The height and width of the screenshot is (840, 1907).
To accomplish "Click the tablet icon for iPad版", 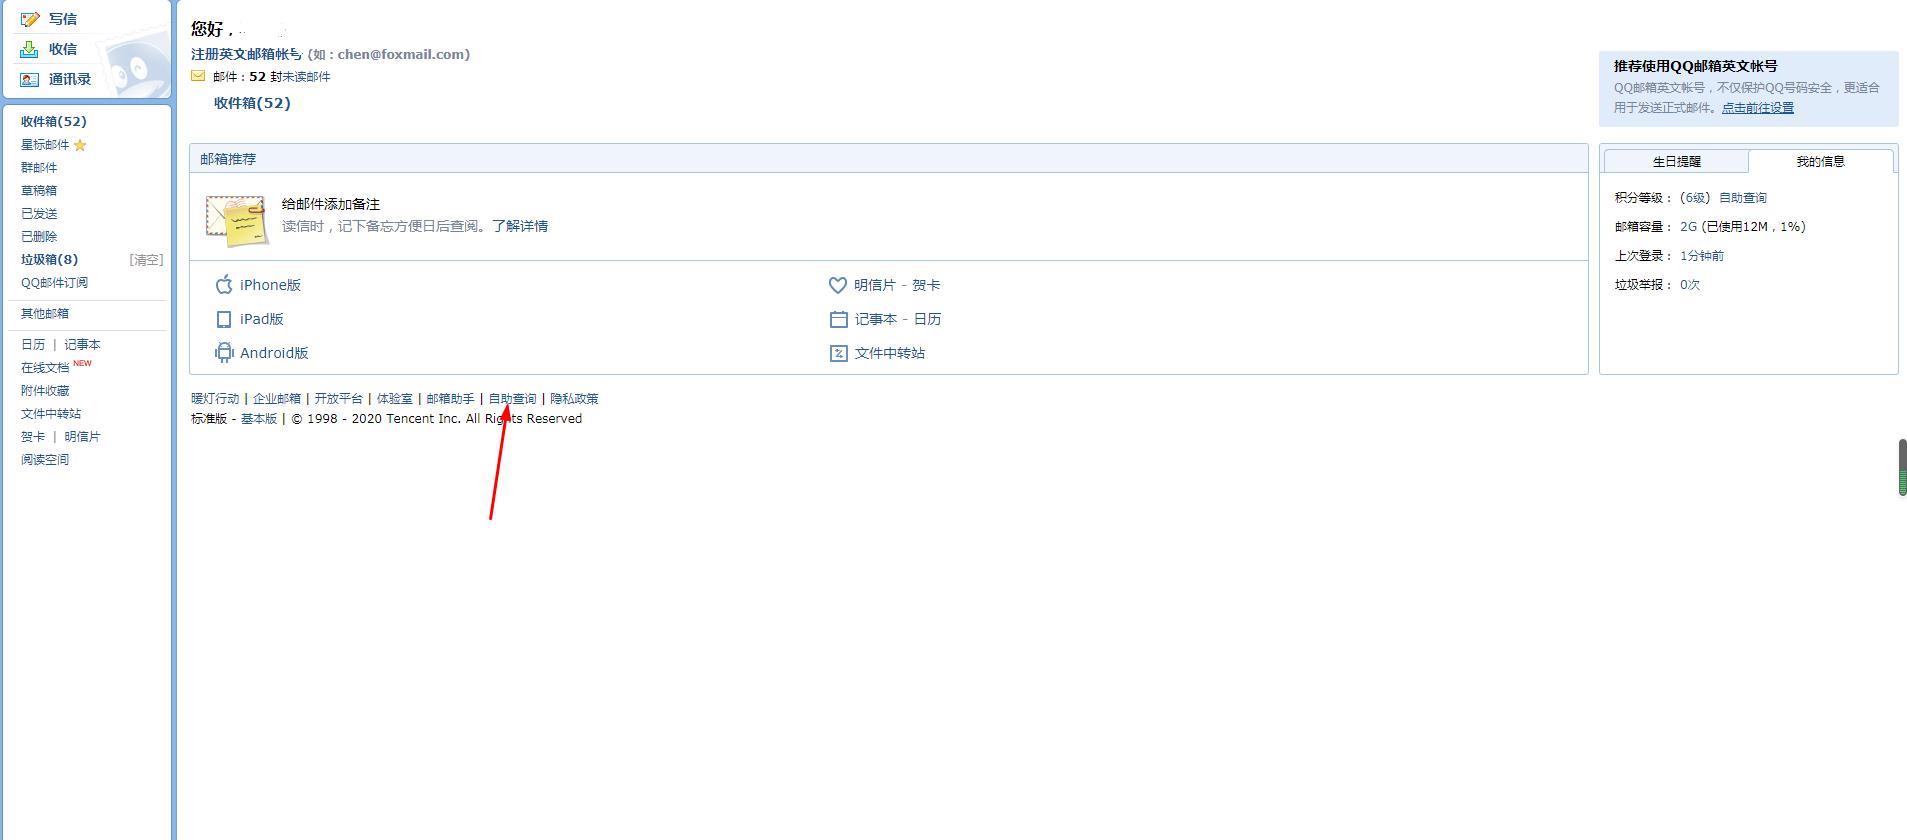I will (224, 319).
